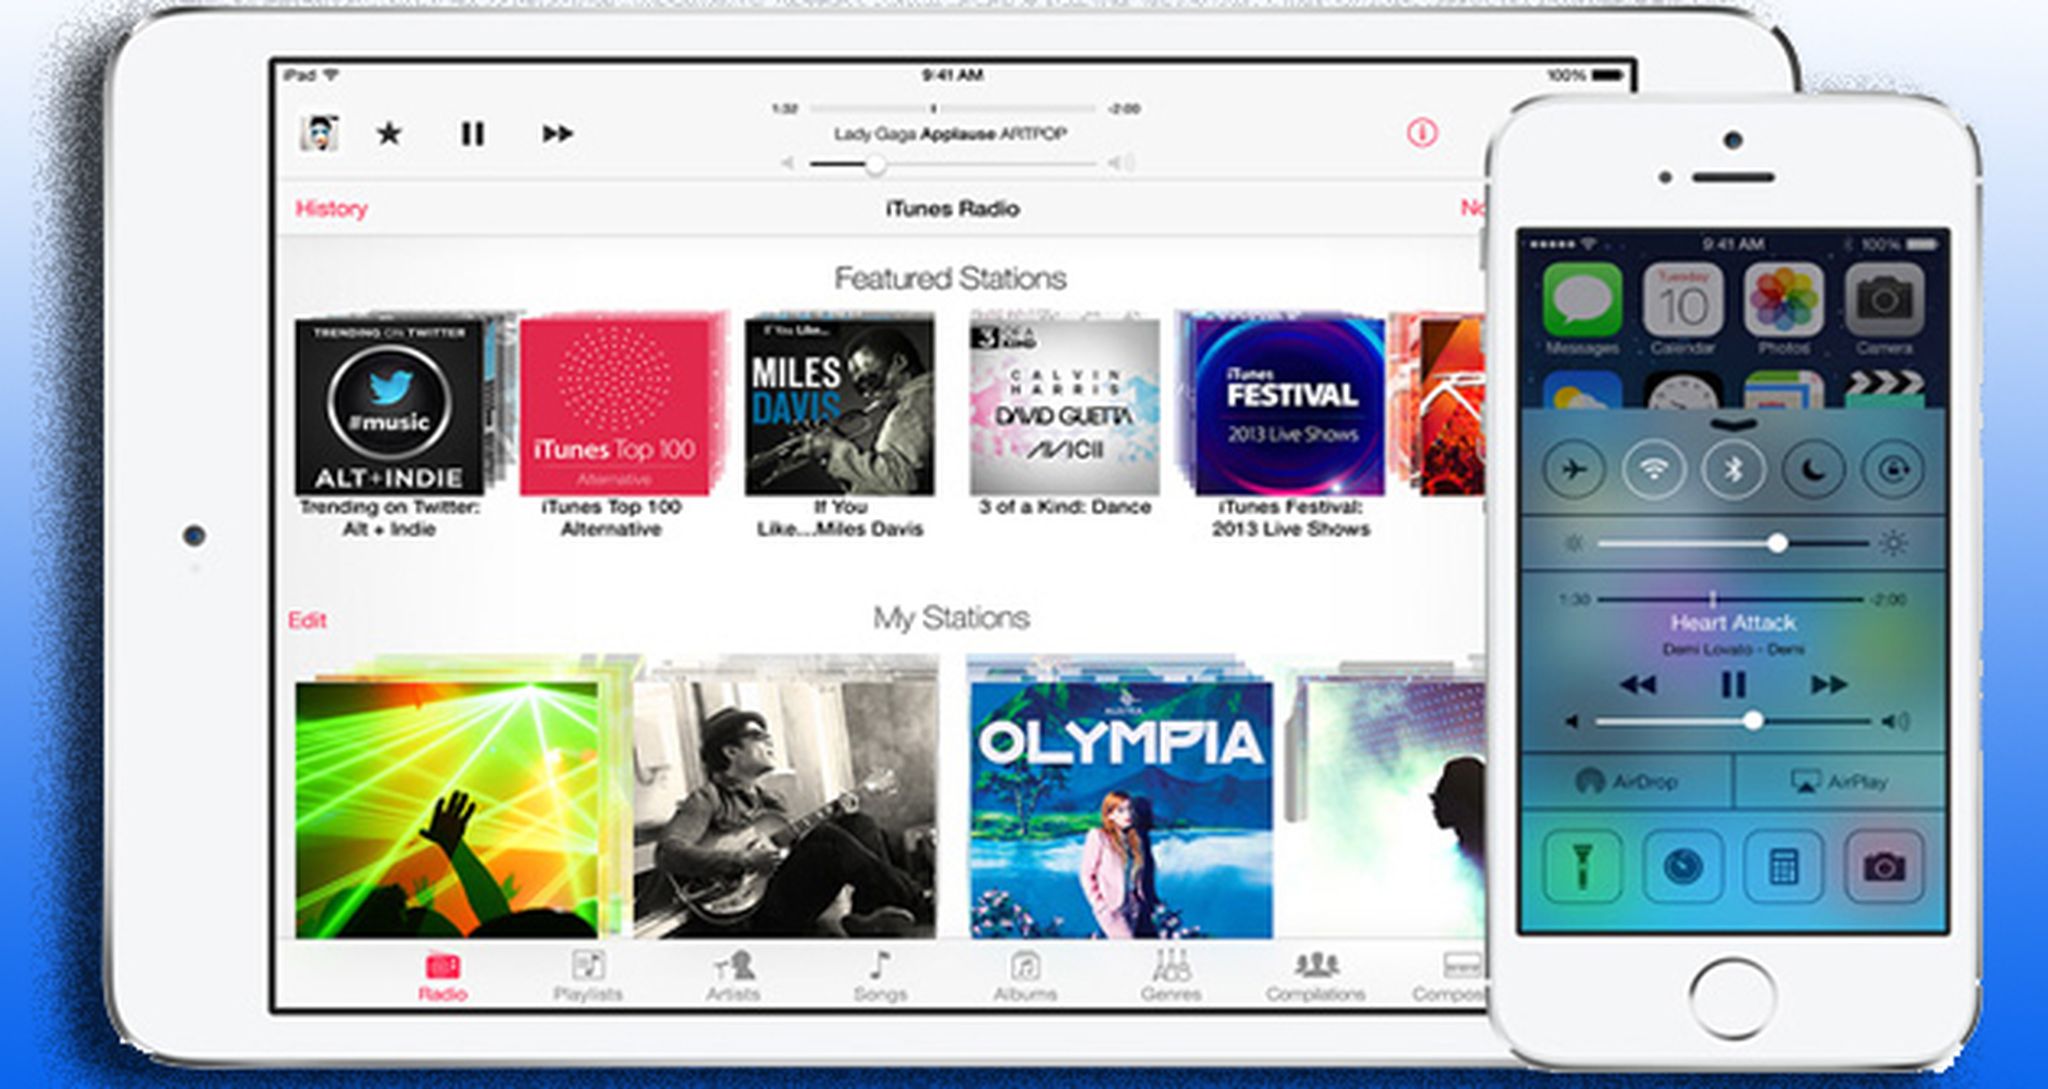Image resolution: width=2048 pixels, height=1089 pixels.
Task: Open History in iTunes Radio
Action: point(331,209)
